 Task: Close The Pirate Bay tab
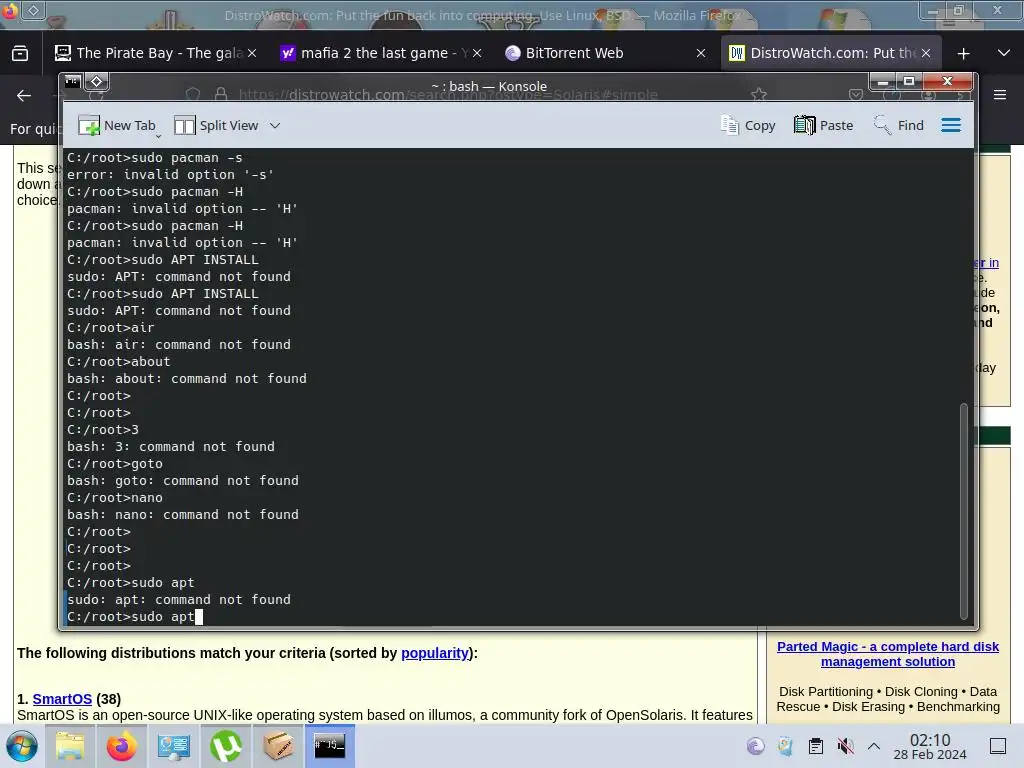tap(252, 53)
